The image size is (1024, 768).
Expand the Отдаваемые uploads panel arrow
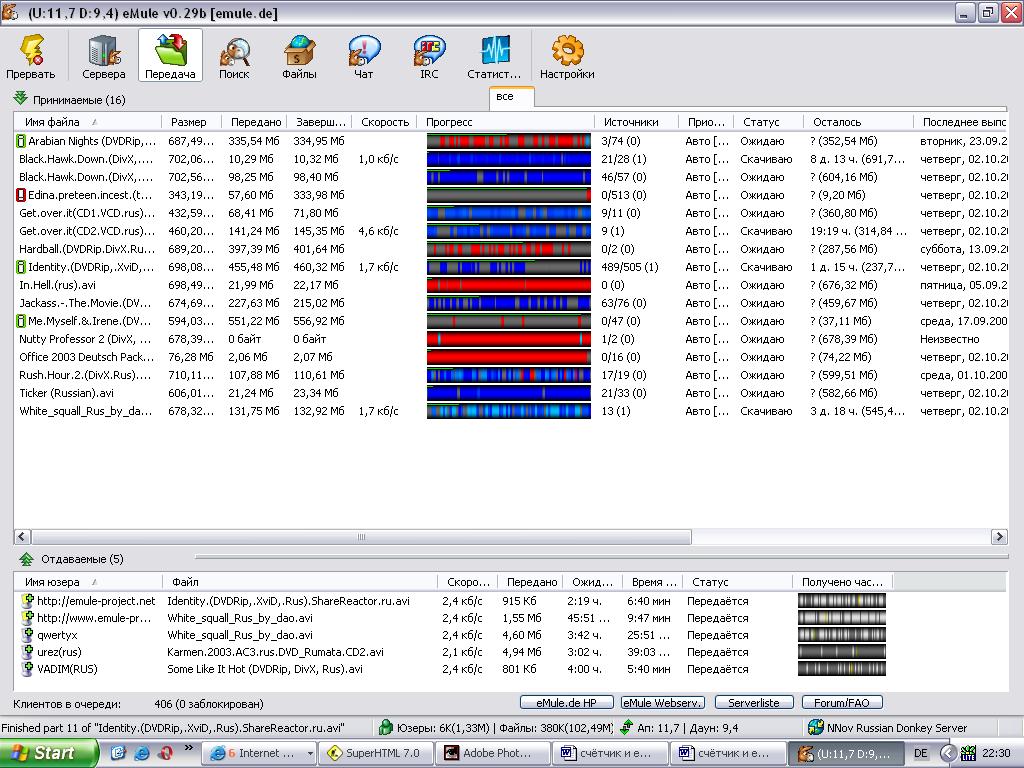click(26, 559)
